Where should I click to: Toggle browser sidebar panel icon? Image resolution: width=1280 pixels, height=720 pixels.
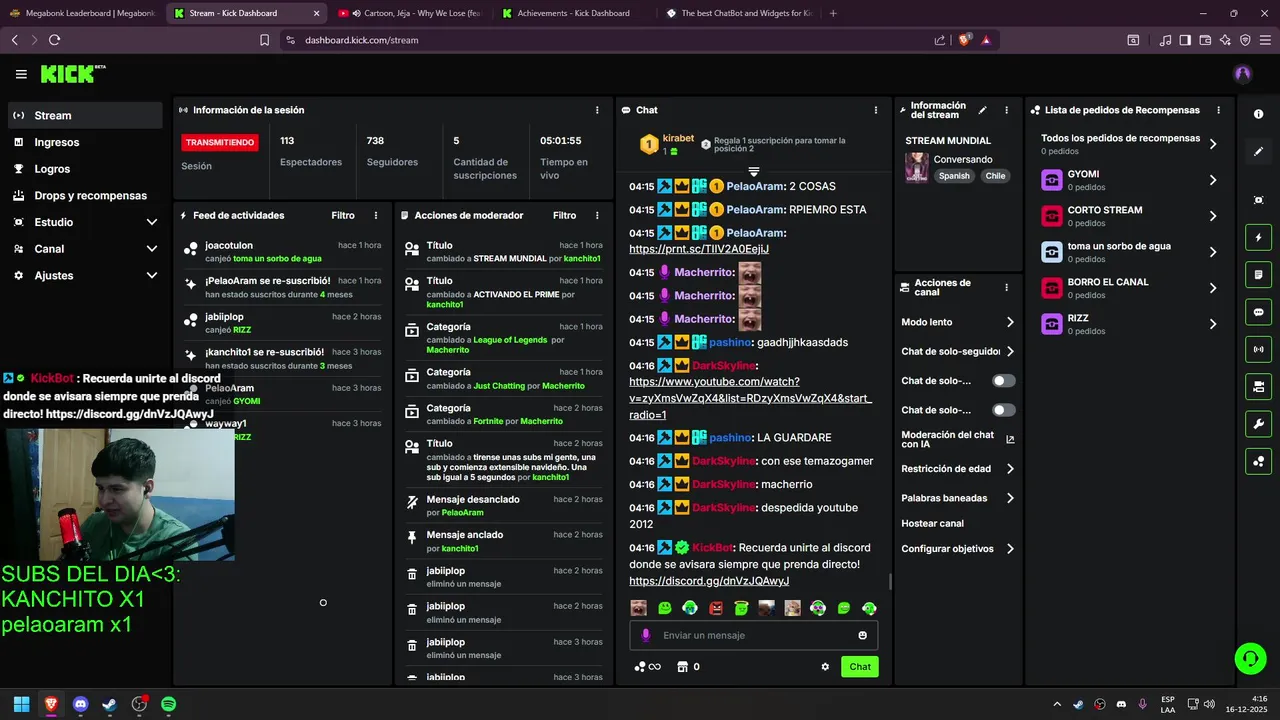1185,40
